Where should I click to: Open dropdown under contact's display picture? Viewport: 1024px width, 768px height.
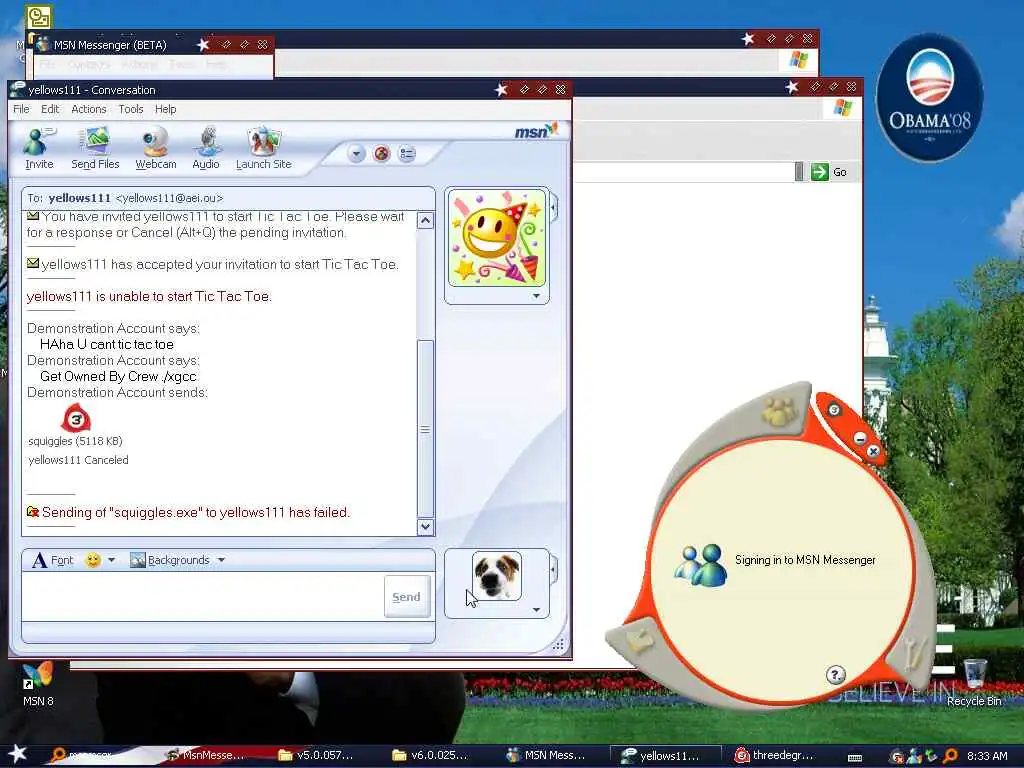[x=536, y=296]
